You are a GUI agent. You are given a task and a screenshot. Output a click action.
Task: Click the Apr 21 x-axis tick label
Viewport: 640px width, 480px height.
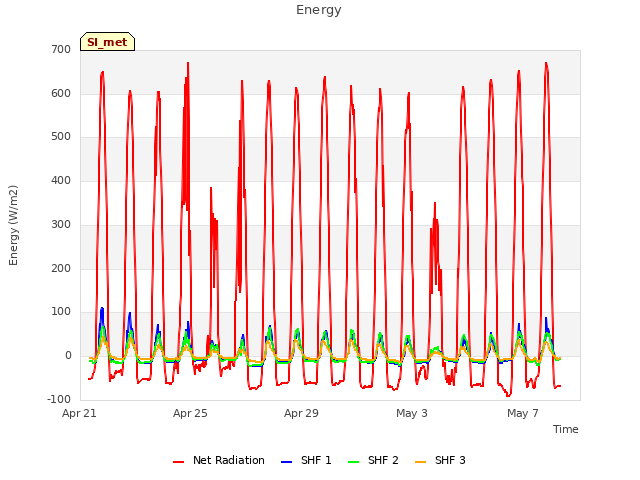(79, 413)
